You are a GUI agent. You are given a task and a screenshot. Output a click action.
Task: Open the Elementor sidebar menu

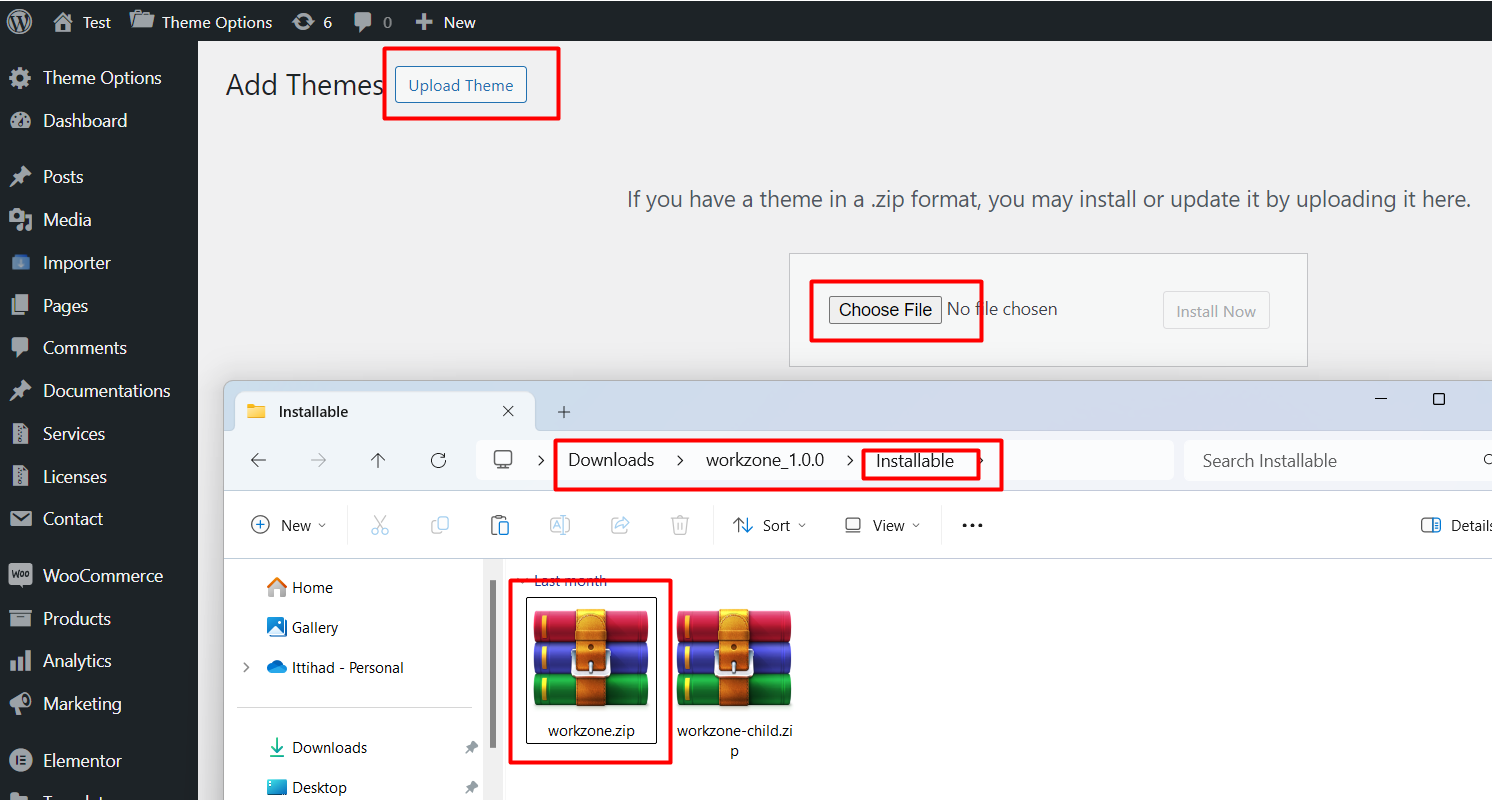click(x=82, y=761)
